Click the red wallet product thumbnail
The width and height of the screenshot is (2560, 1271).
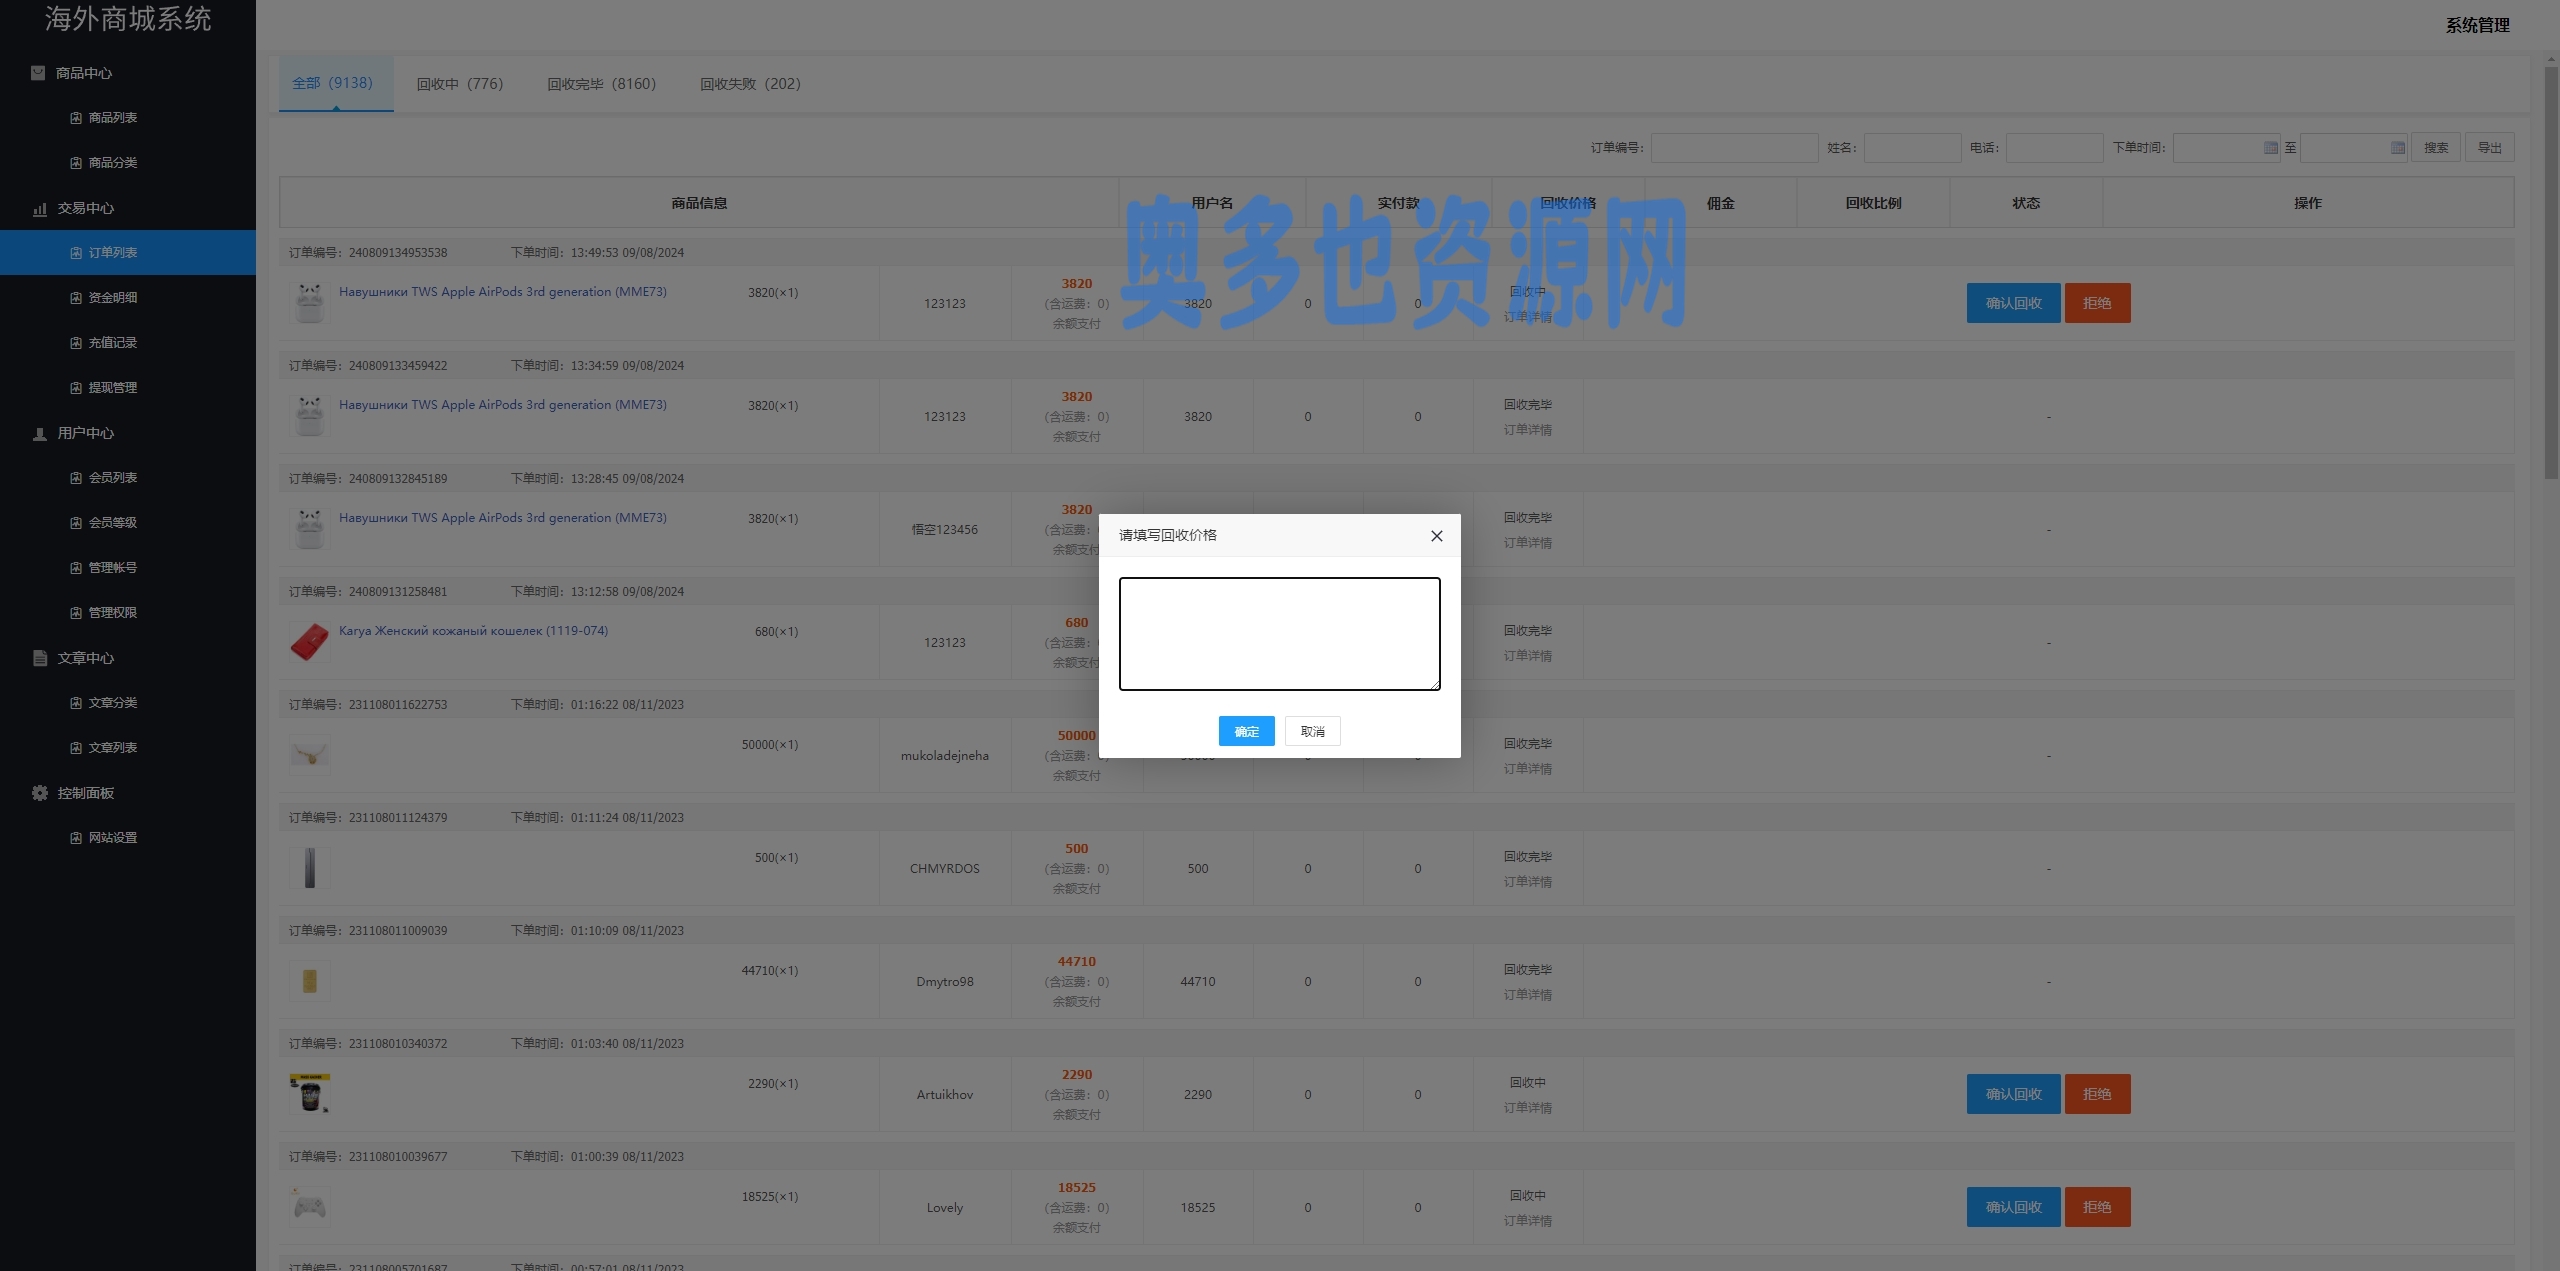coord(309,642)
